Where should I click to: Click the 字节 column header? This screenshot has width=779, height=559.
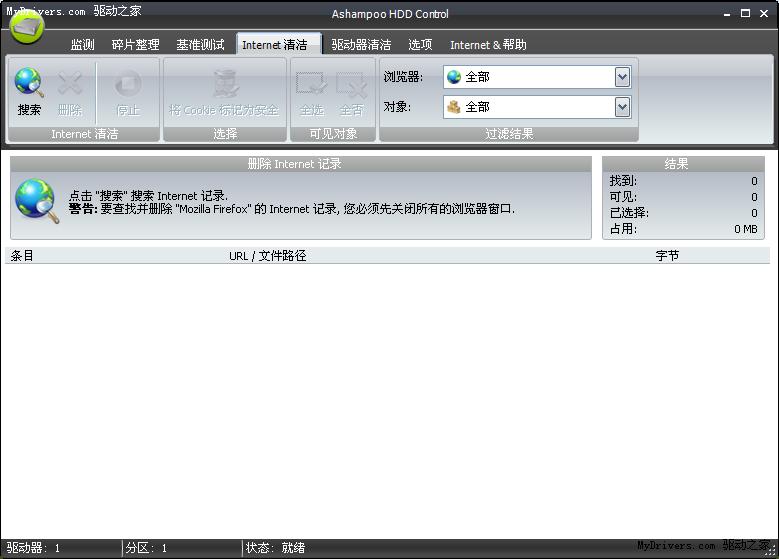tap(667, 255)
